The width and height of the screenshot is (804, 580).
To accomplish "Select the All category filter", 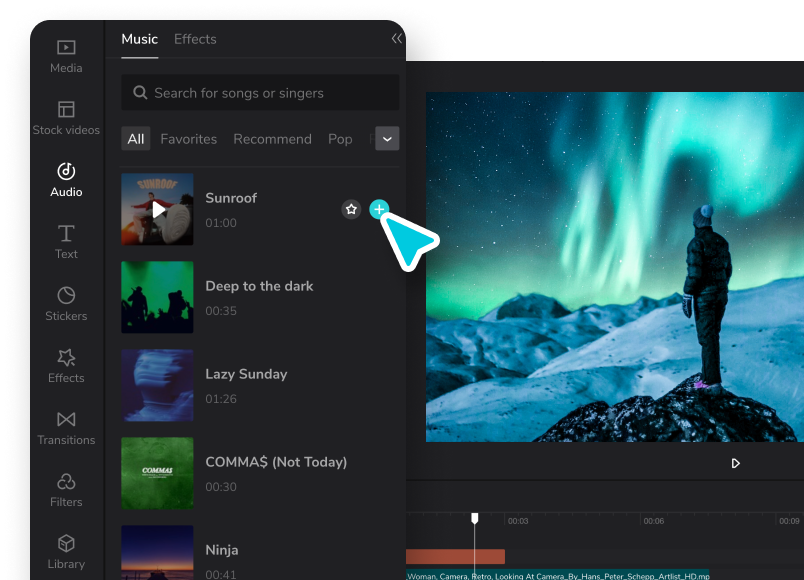I will [x=136, y=139].
